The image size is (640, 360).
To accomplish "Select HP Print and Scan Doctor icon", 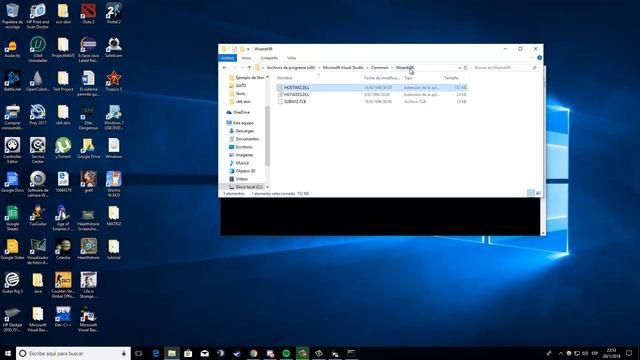I will (x=38, y=16).
